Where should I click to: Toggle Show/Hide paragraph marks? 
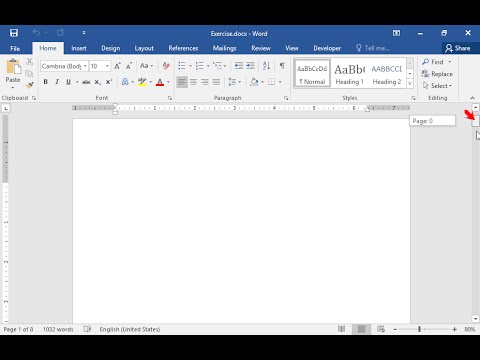click(x=282, y=66)
